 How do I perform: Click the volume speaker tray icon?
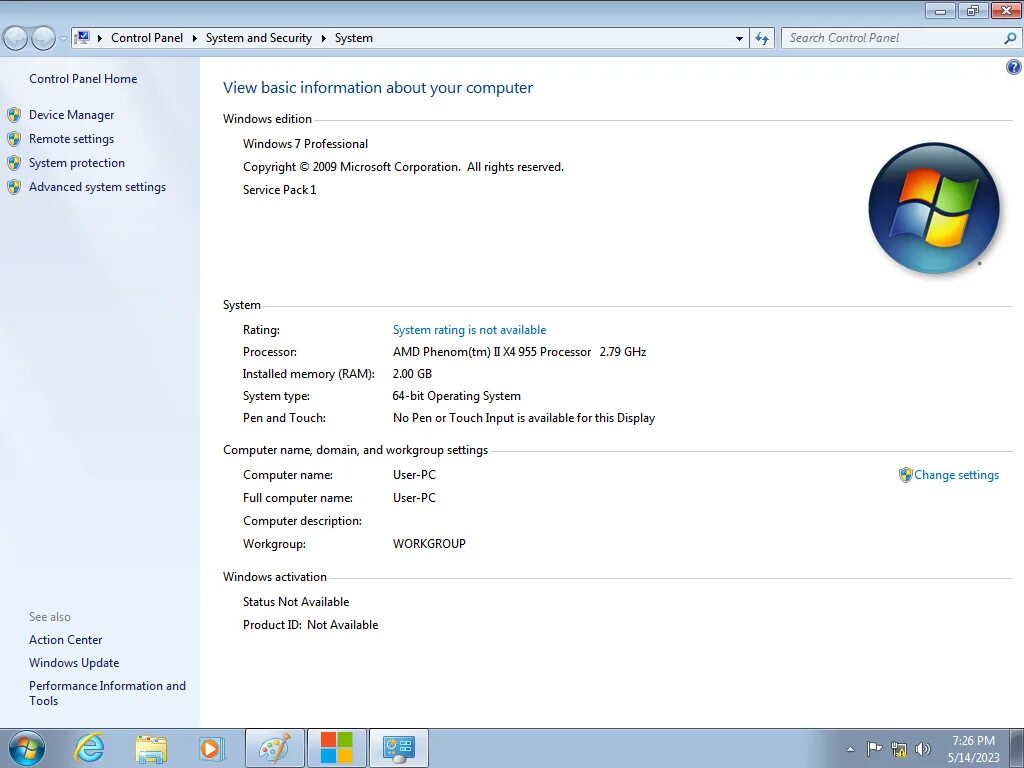coord(923,749)
